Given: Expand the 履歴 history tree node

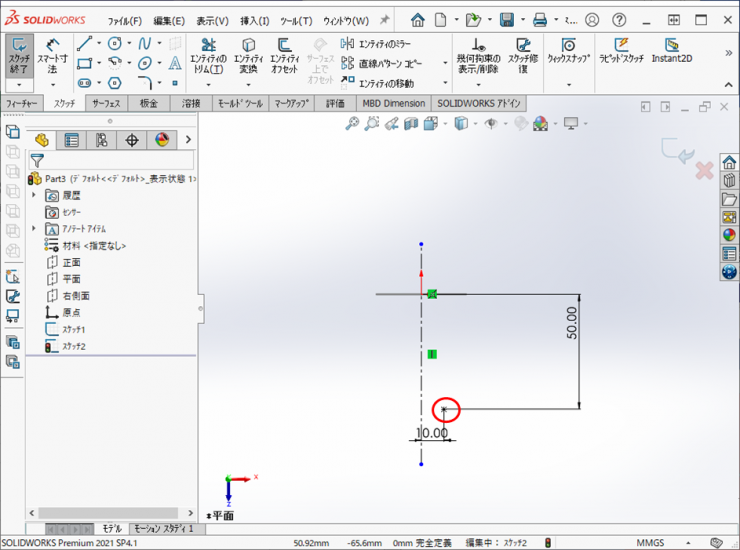Looking at the screenshot, I should pos(35,195).
